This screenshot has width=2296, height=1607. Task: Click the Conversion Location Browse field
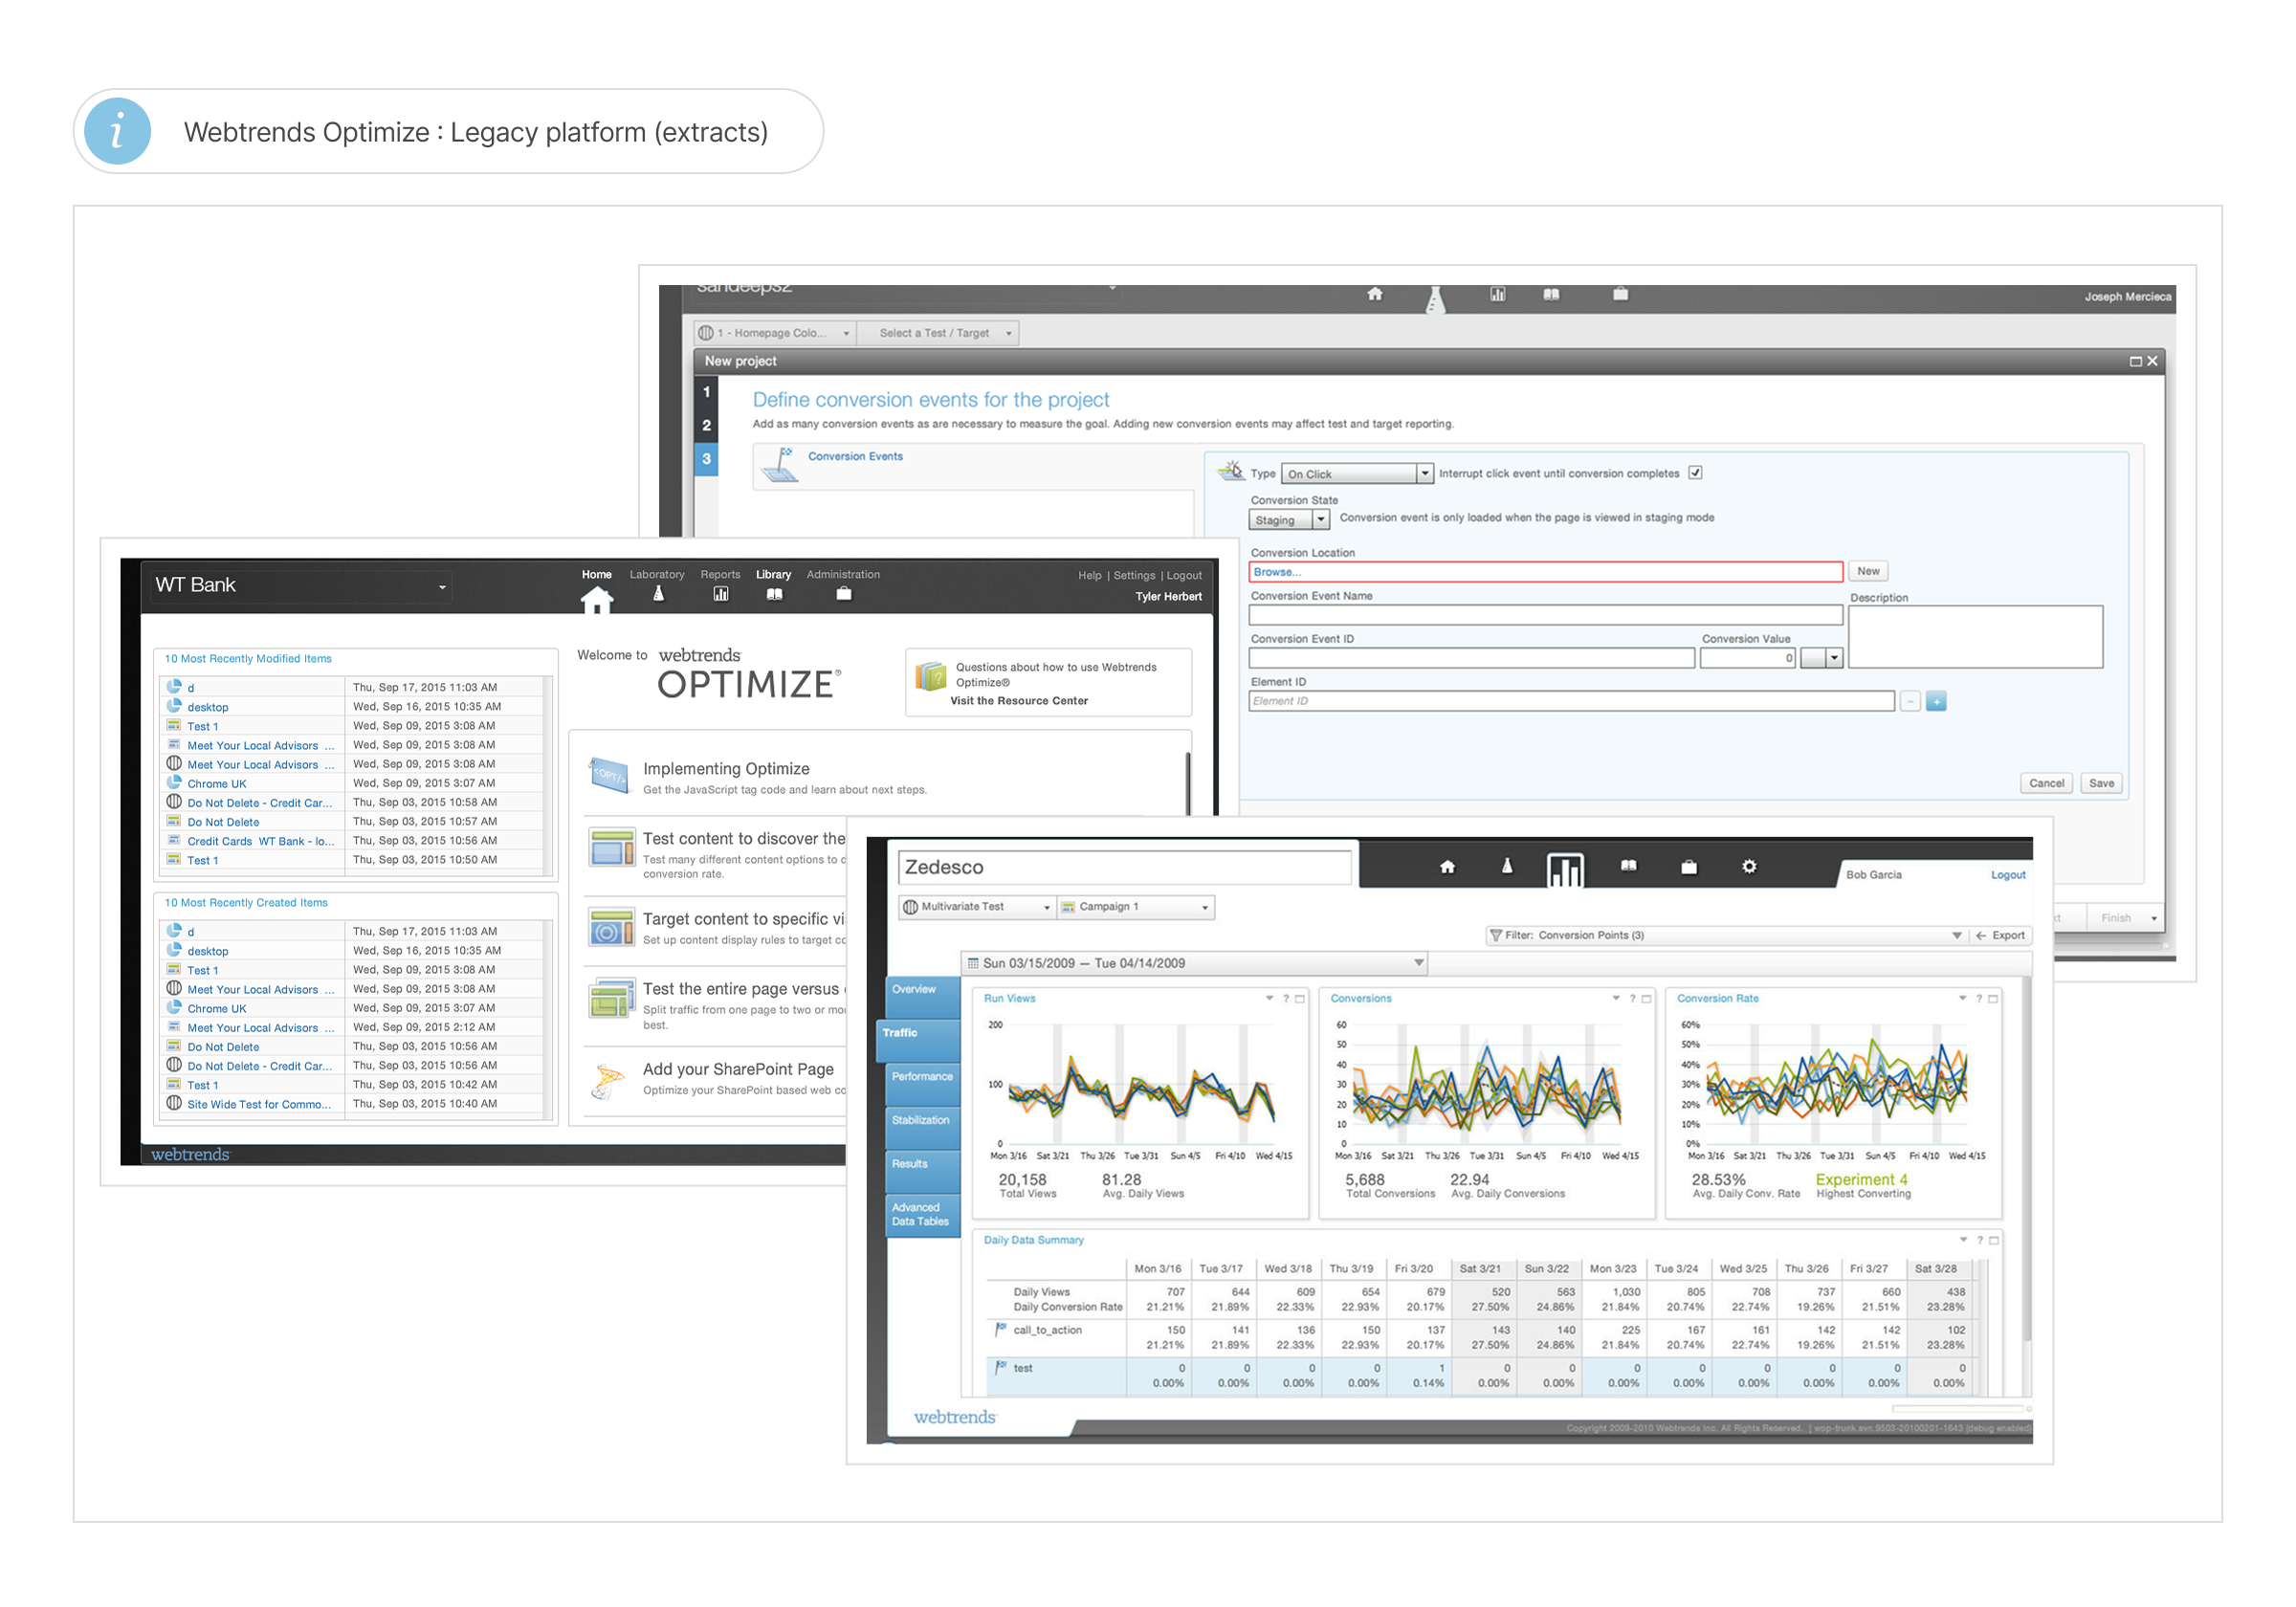click(1545, 573)
